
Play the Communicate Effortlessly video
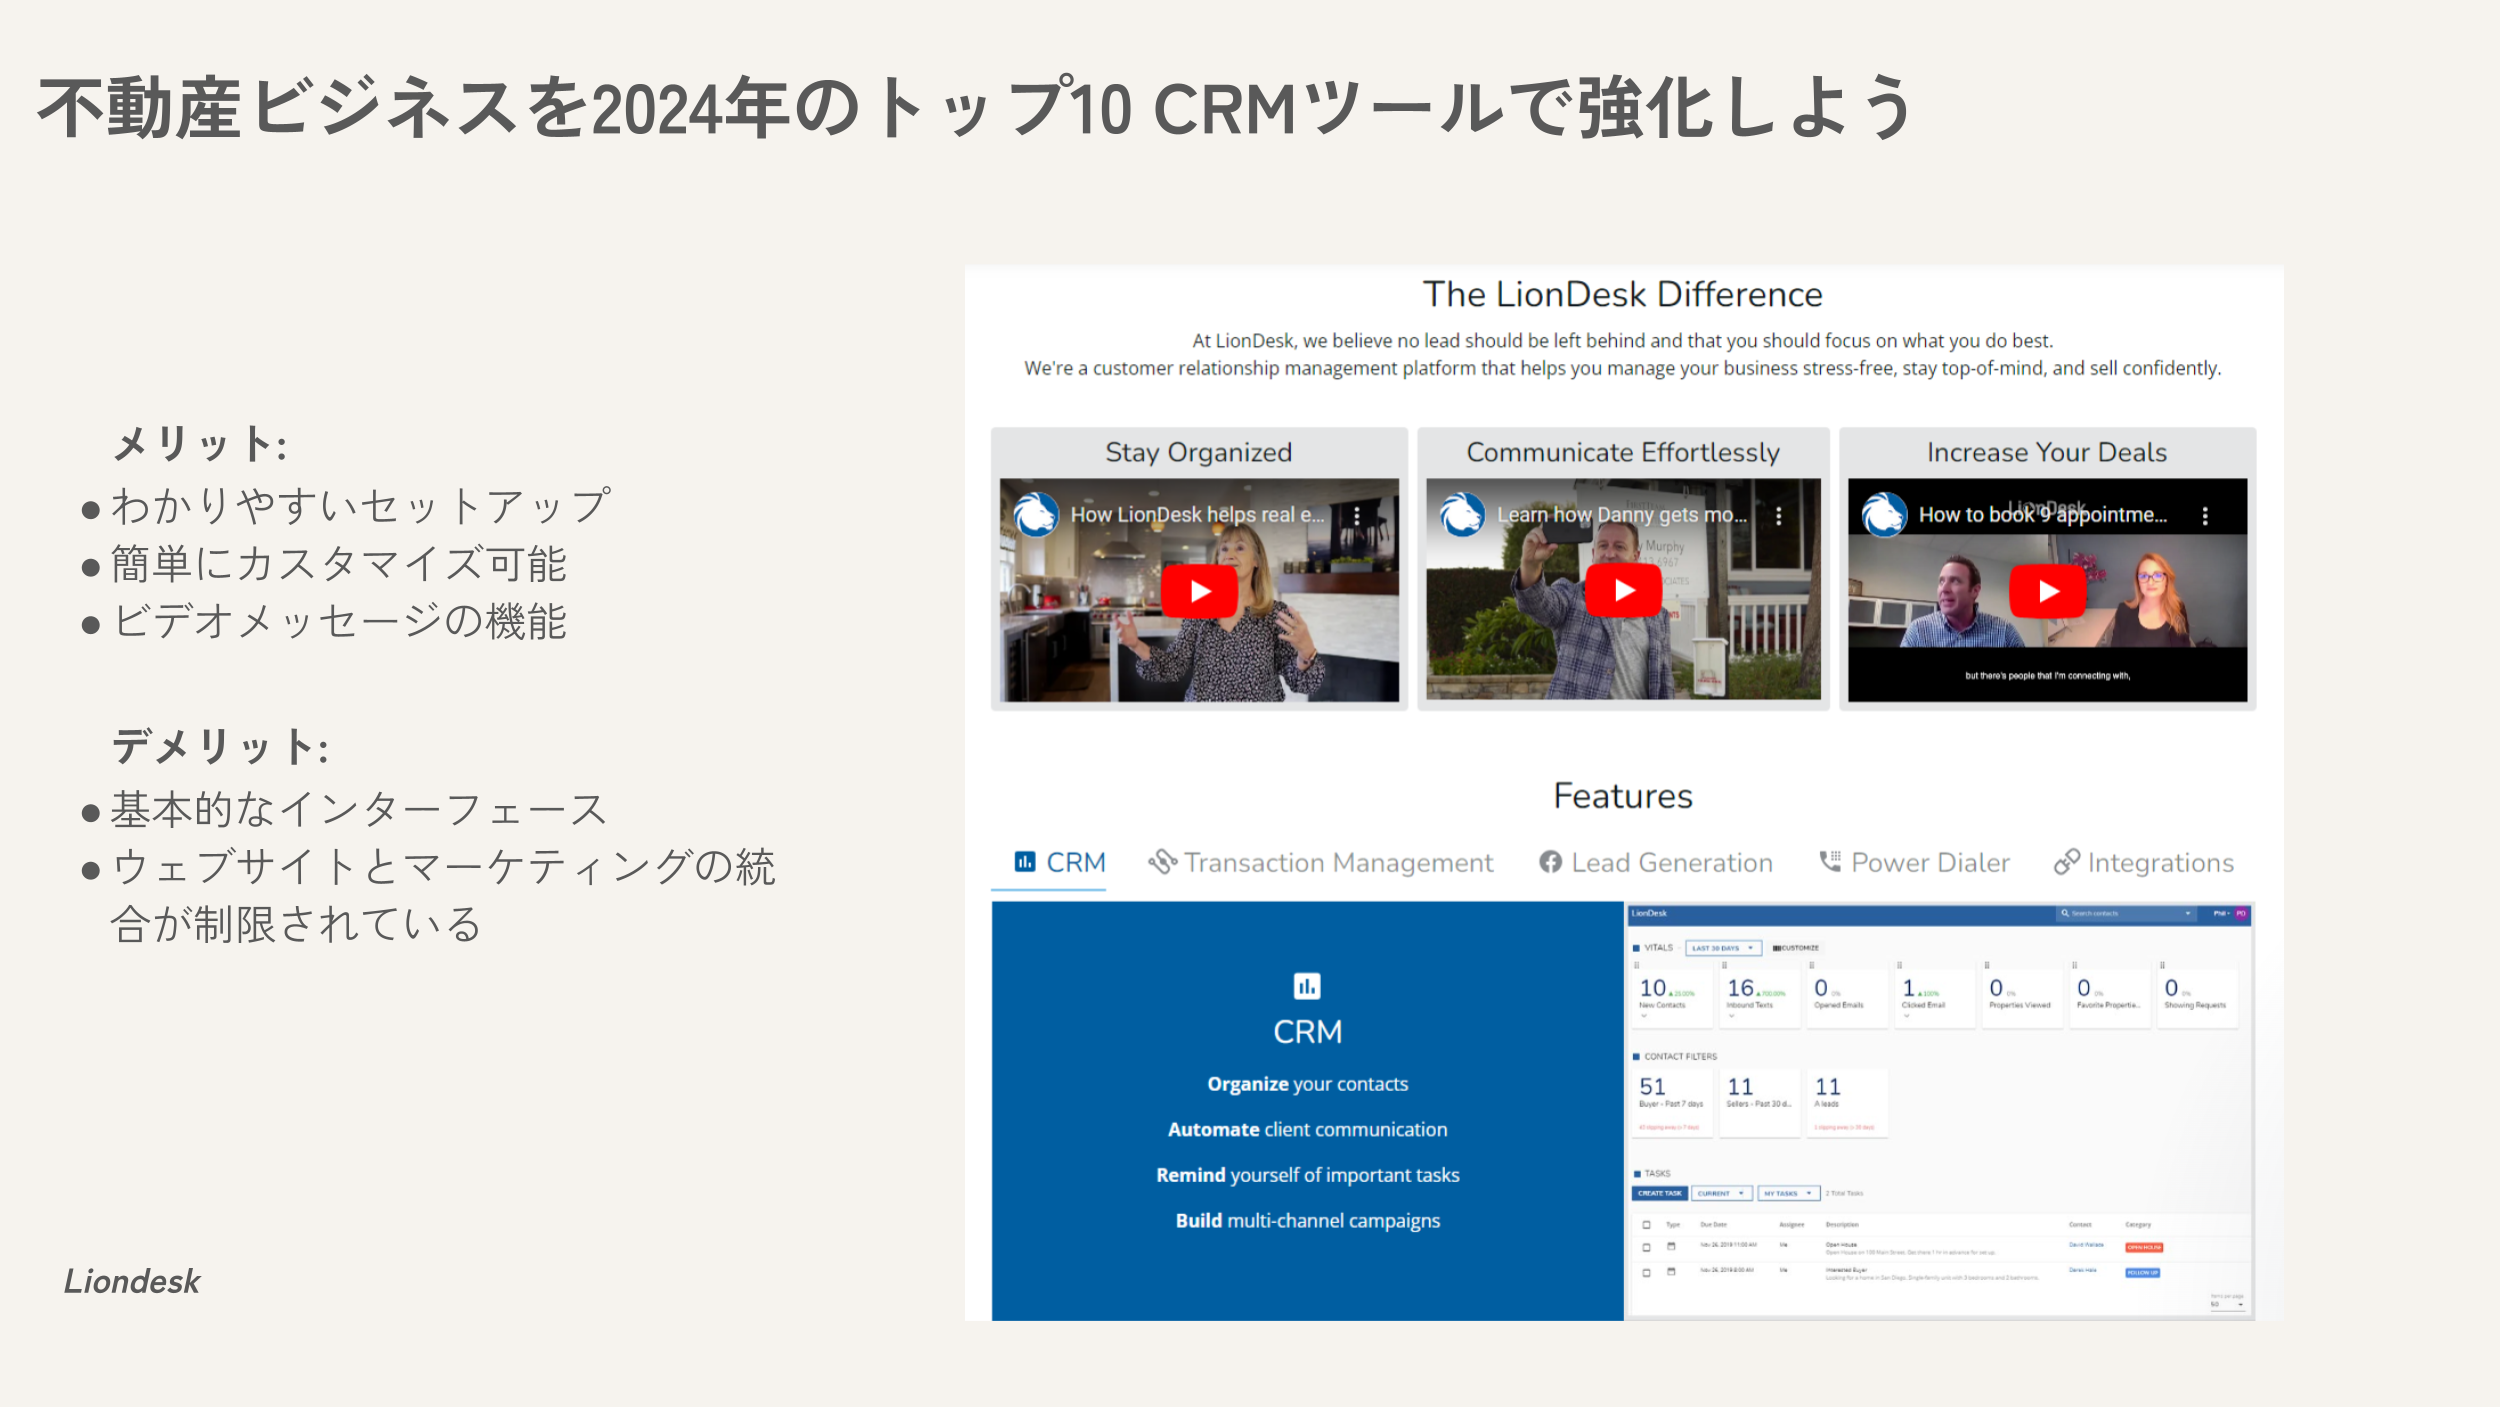[1623, 591]
